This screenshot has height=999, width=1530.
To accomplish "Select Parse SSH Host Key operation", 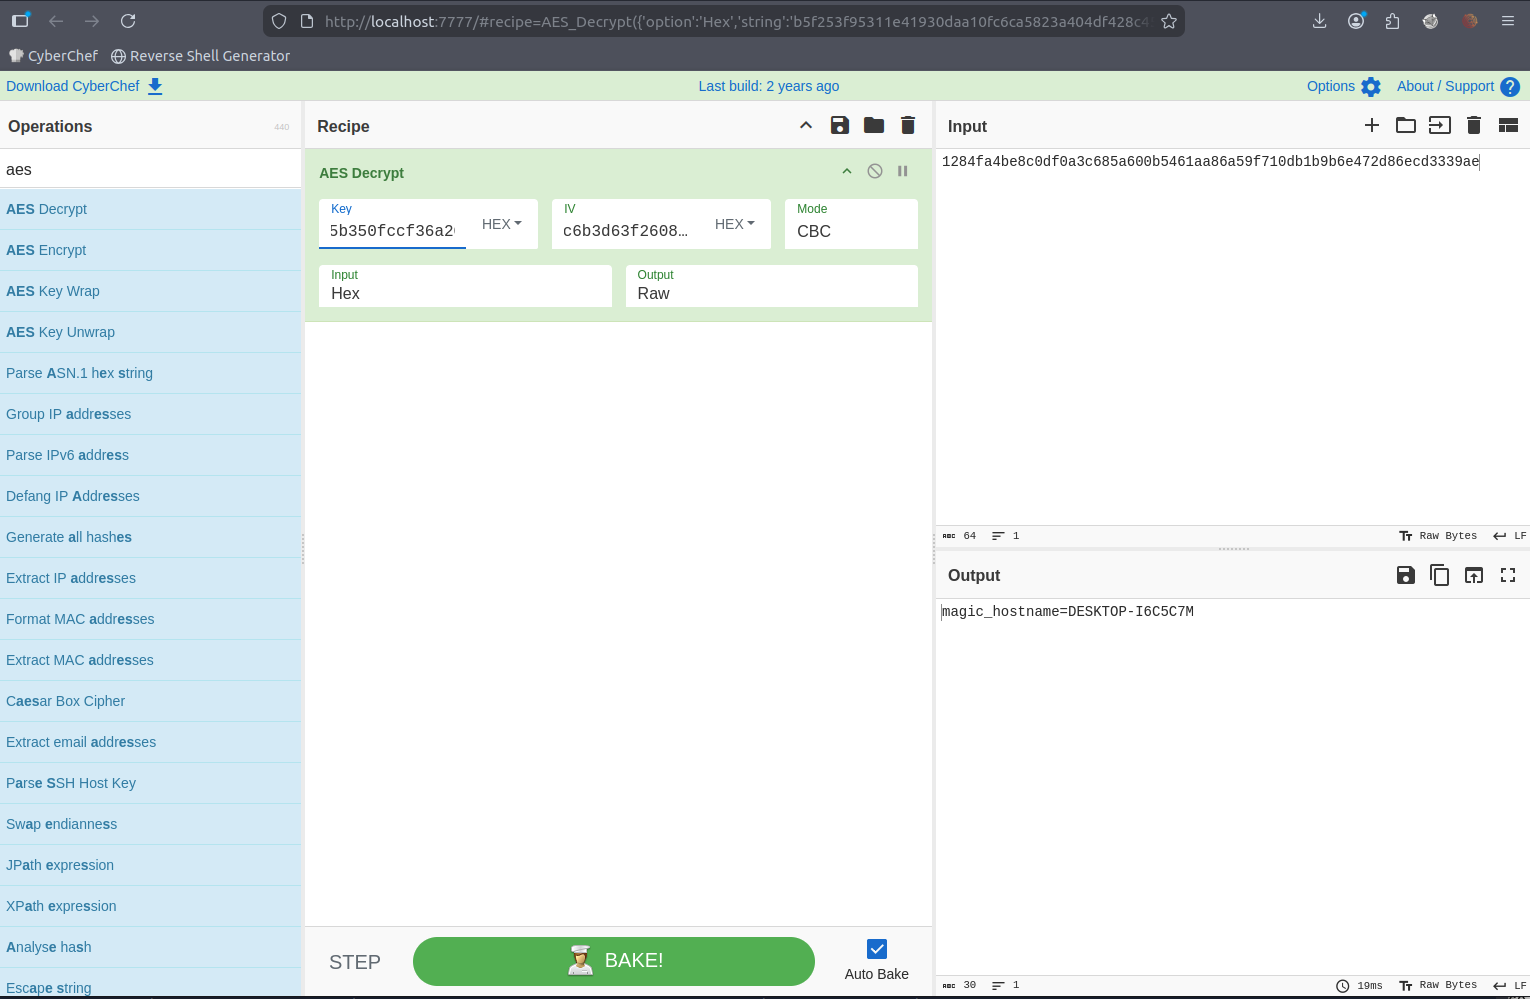I will tap(150, 783).
